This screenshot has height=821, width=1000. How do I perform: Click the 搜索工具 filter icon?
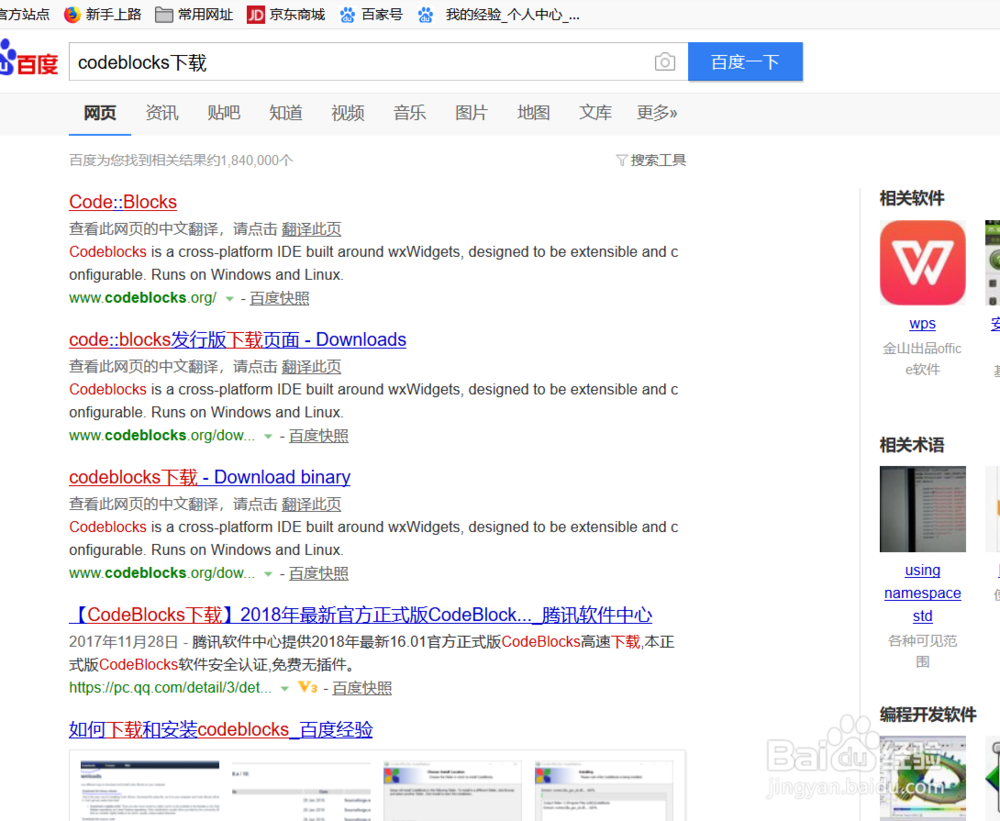(621, 160)
